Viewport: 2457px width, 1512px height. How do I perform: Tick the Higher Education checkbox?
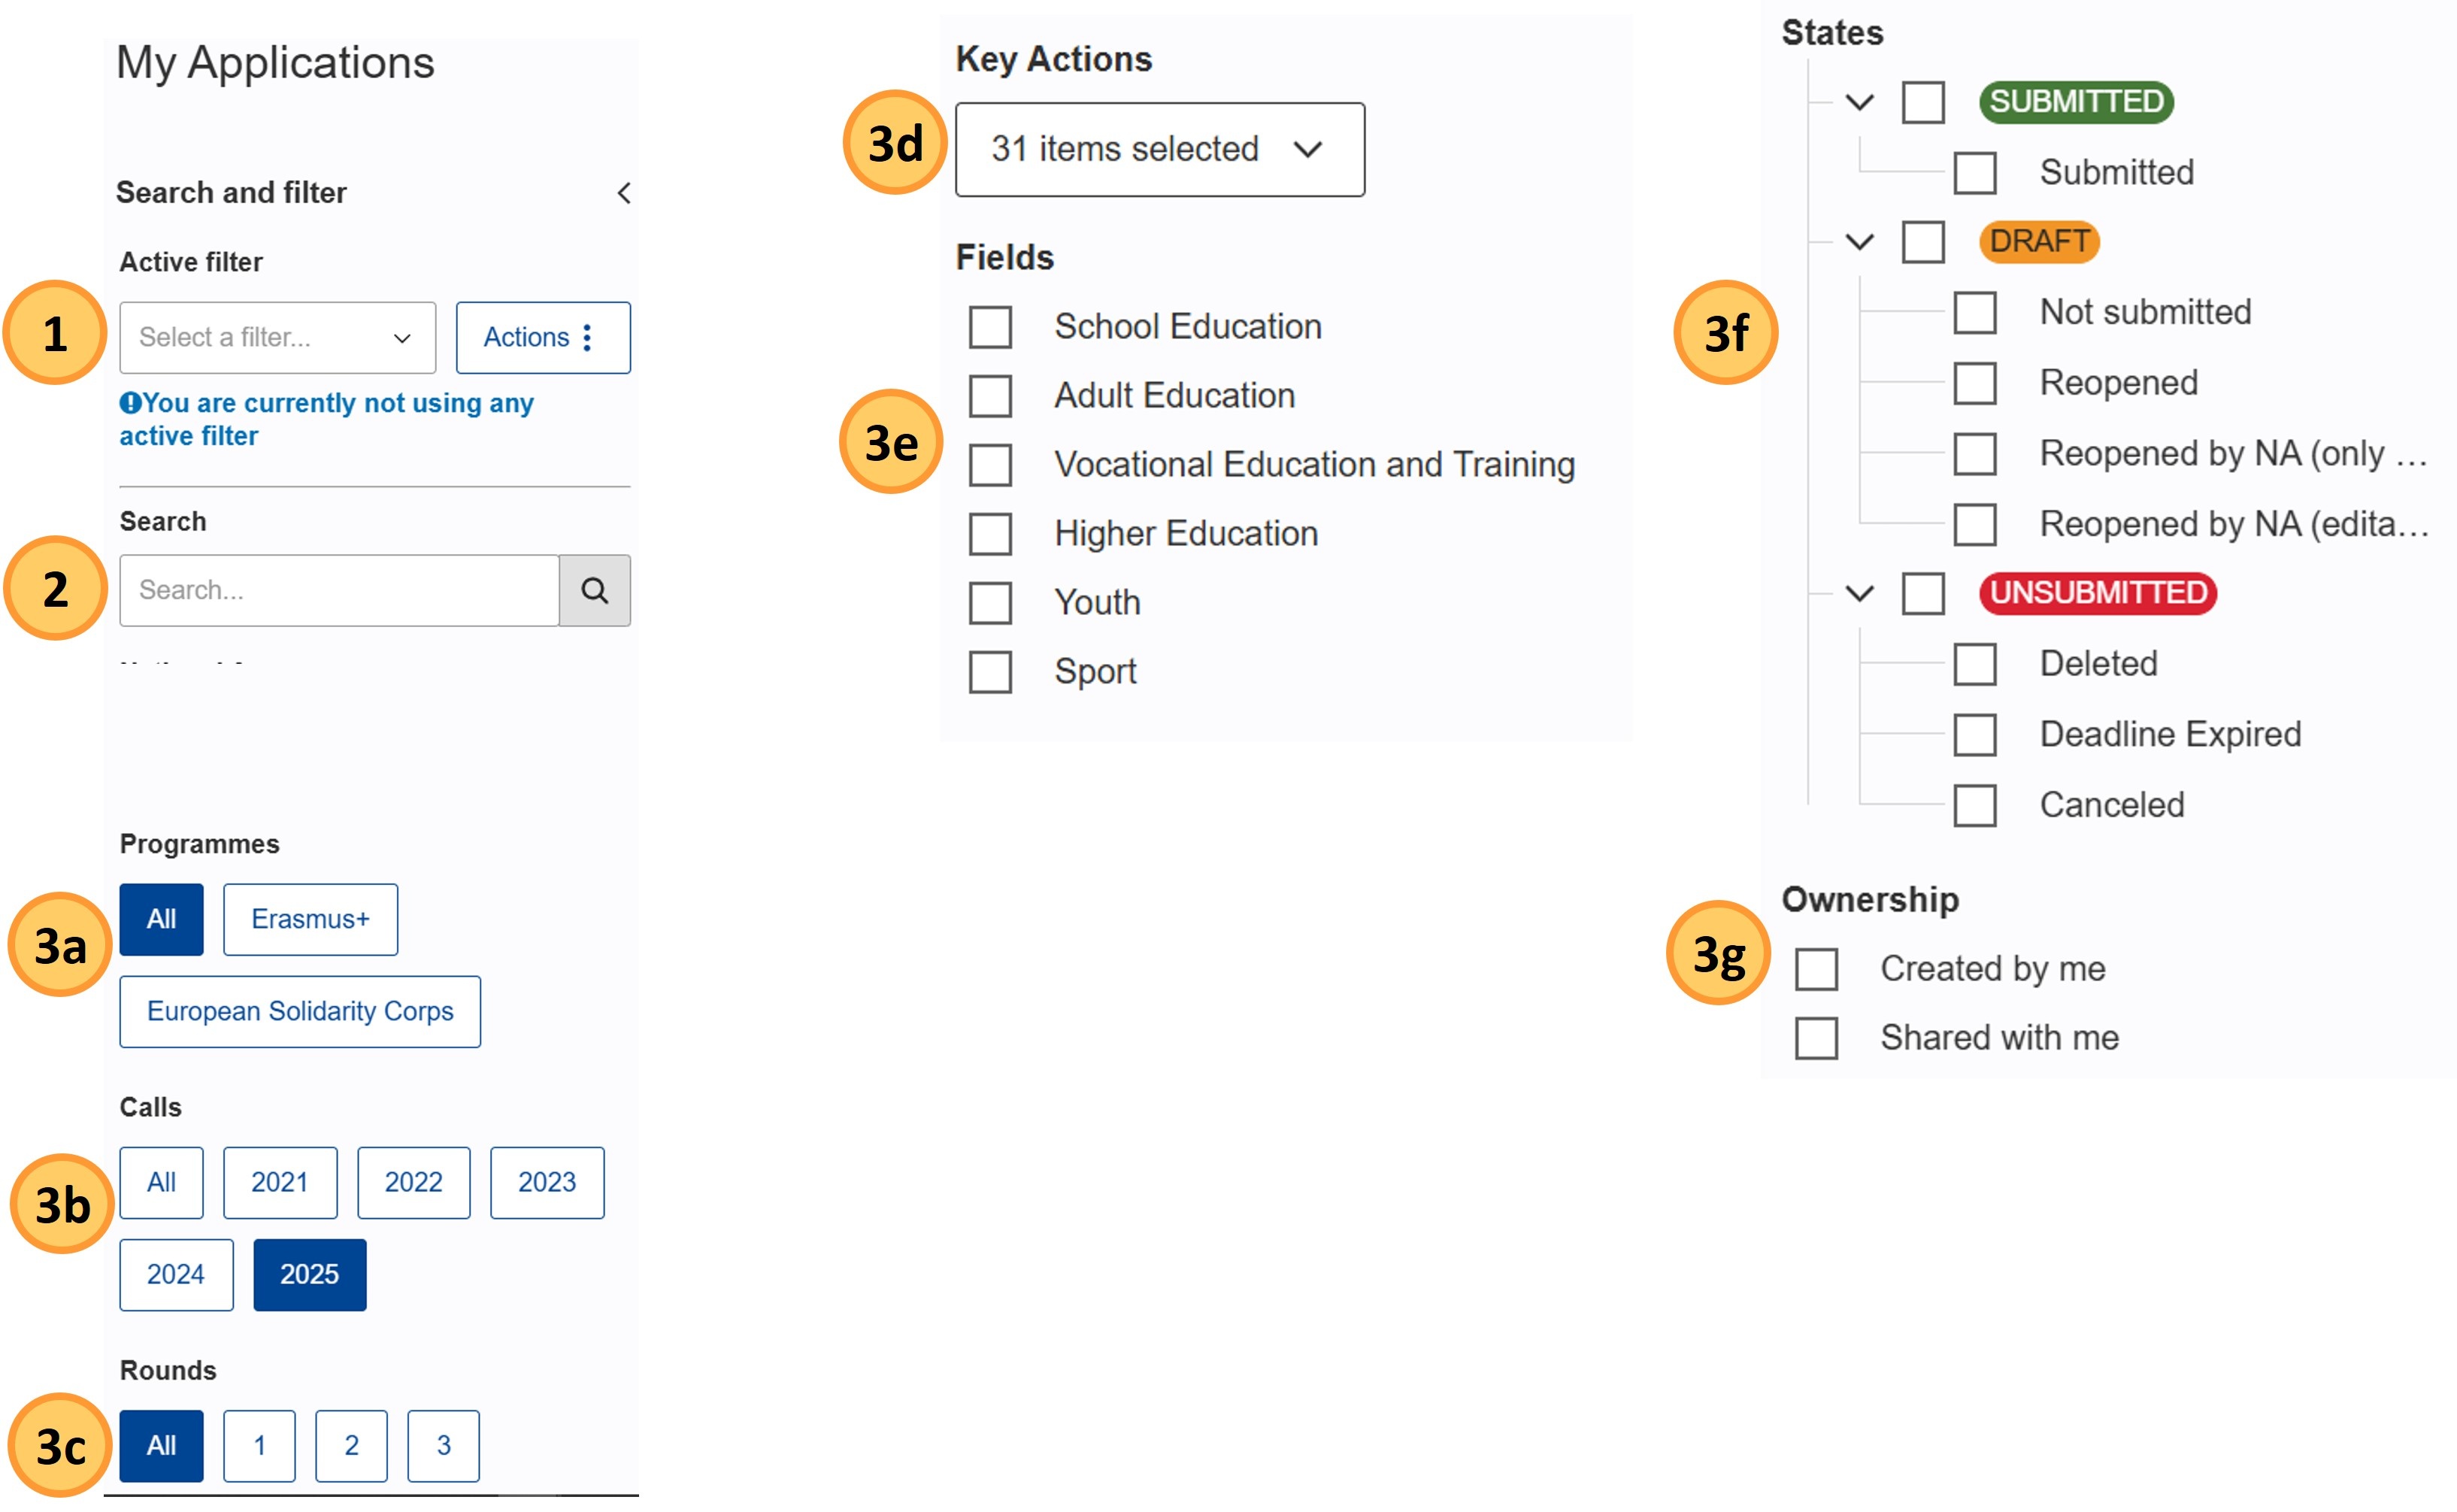(990, 534)
